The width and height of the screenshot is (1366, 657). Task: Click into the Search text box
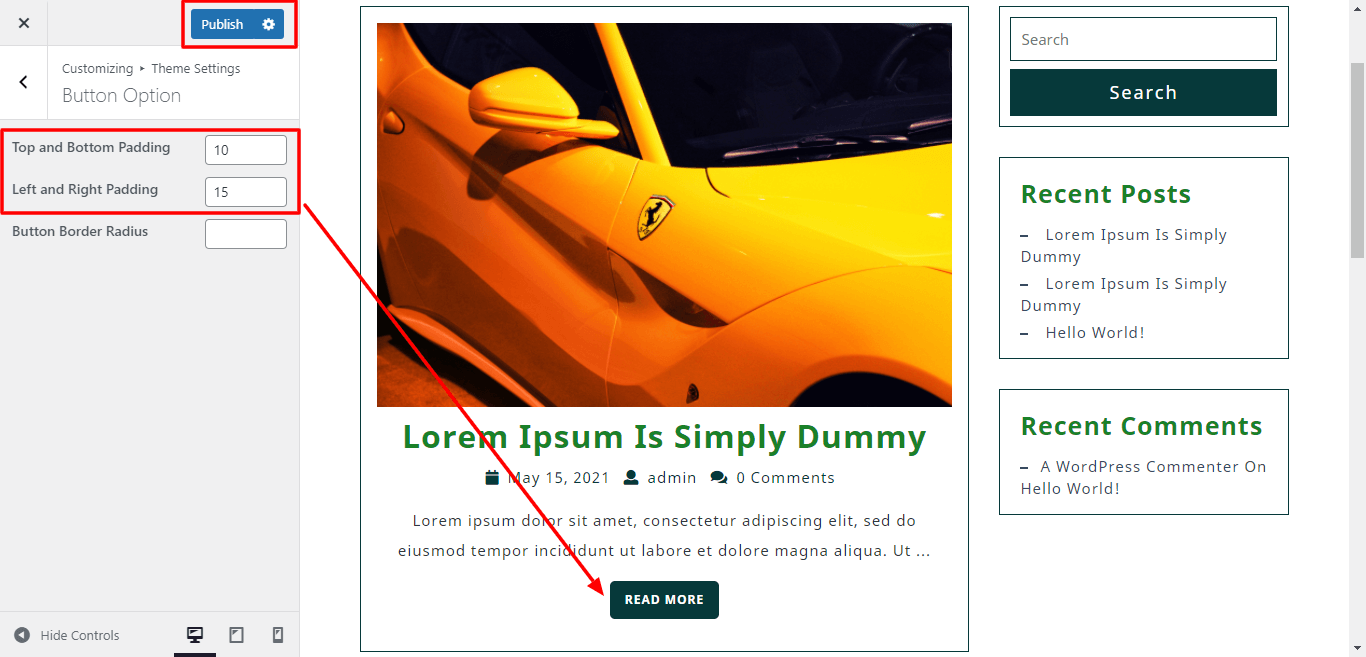click(1143, 39)
